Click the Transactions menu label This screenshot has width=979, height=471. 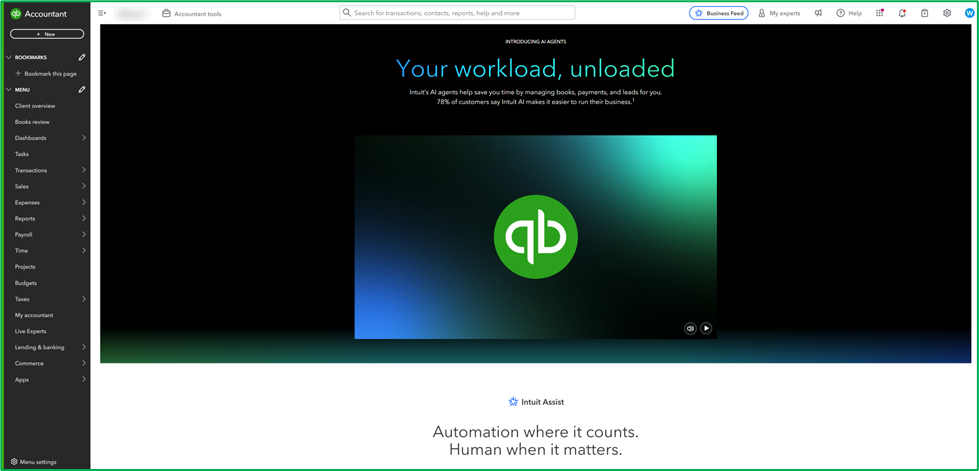(31, 171)
